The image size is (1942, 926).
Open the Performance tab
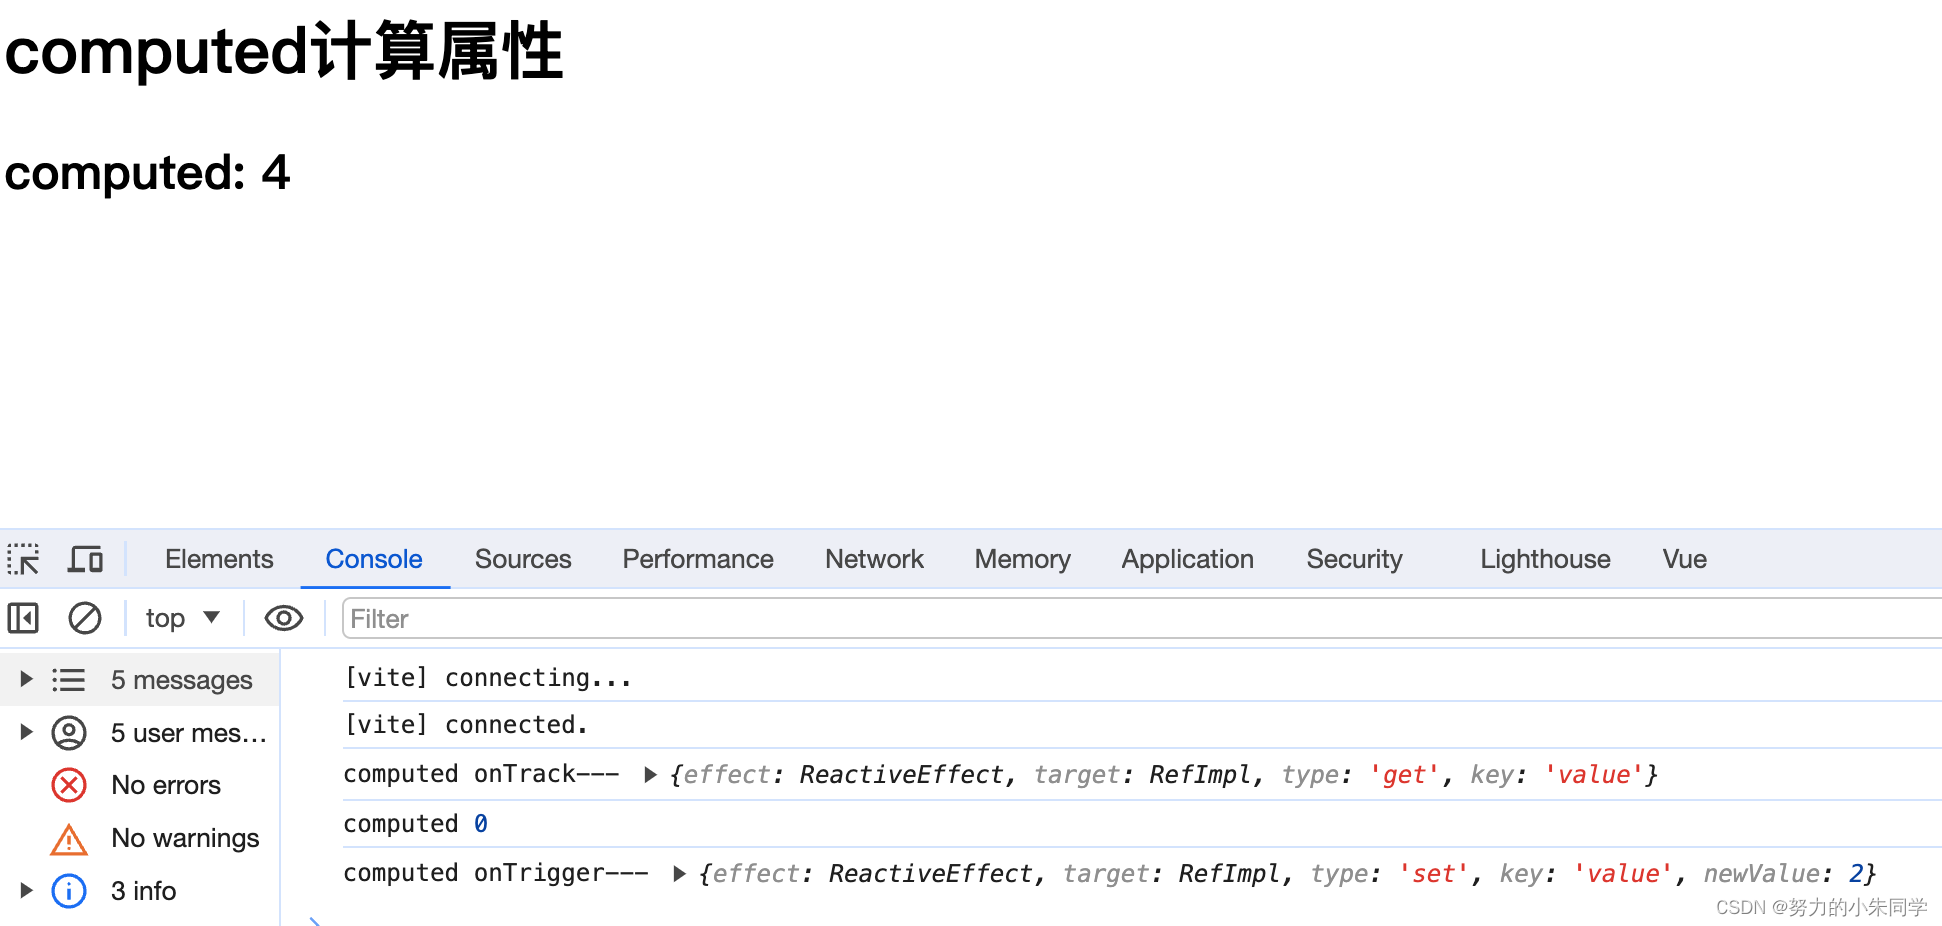point(698,559)
